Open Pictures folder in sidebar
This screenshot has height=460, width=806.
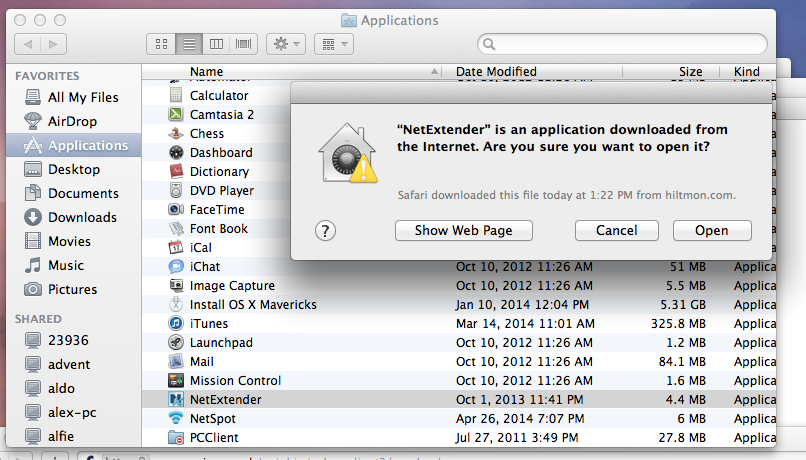pos(74,289)
